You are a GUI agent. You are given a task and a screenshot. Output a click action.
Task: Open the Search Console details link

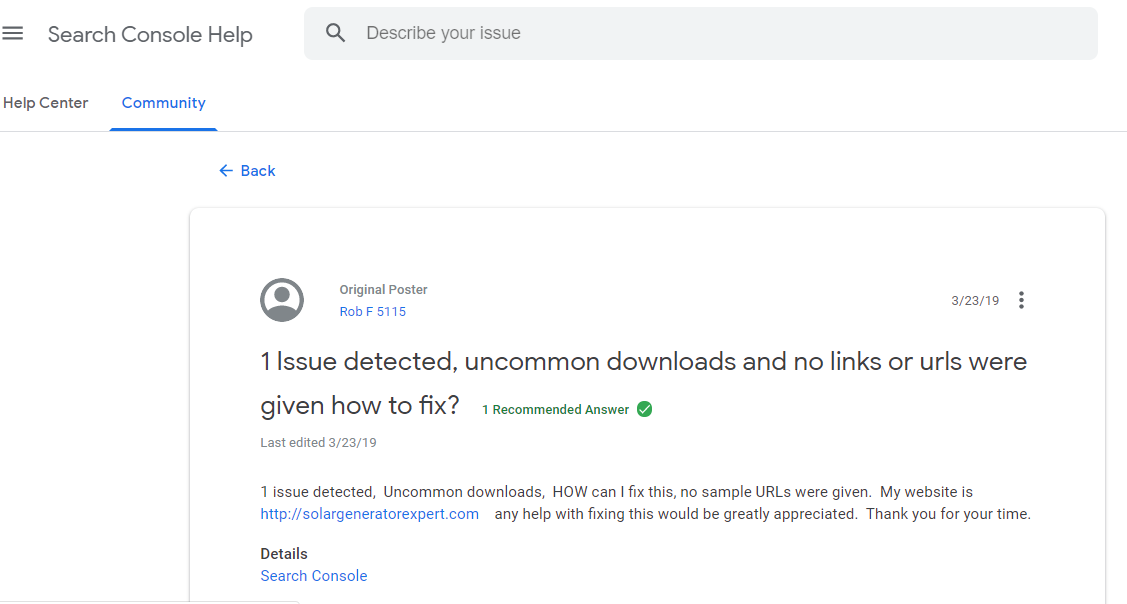(x=313, y=576)
